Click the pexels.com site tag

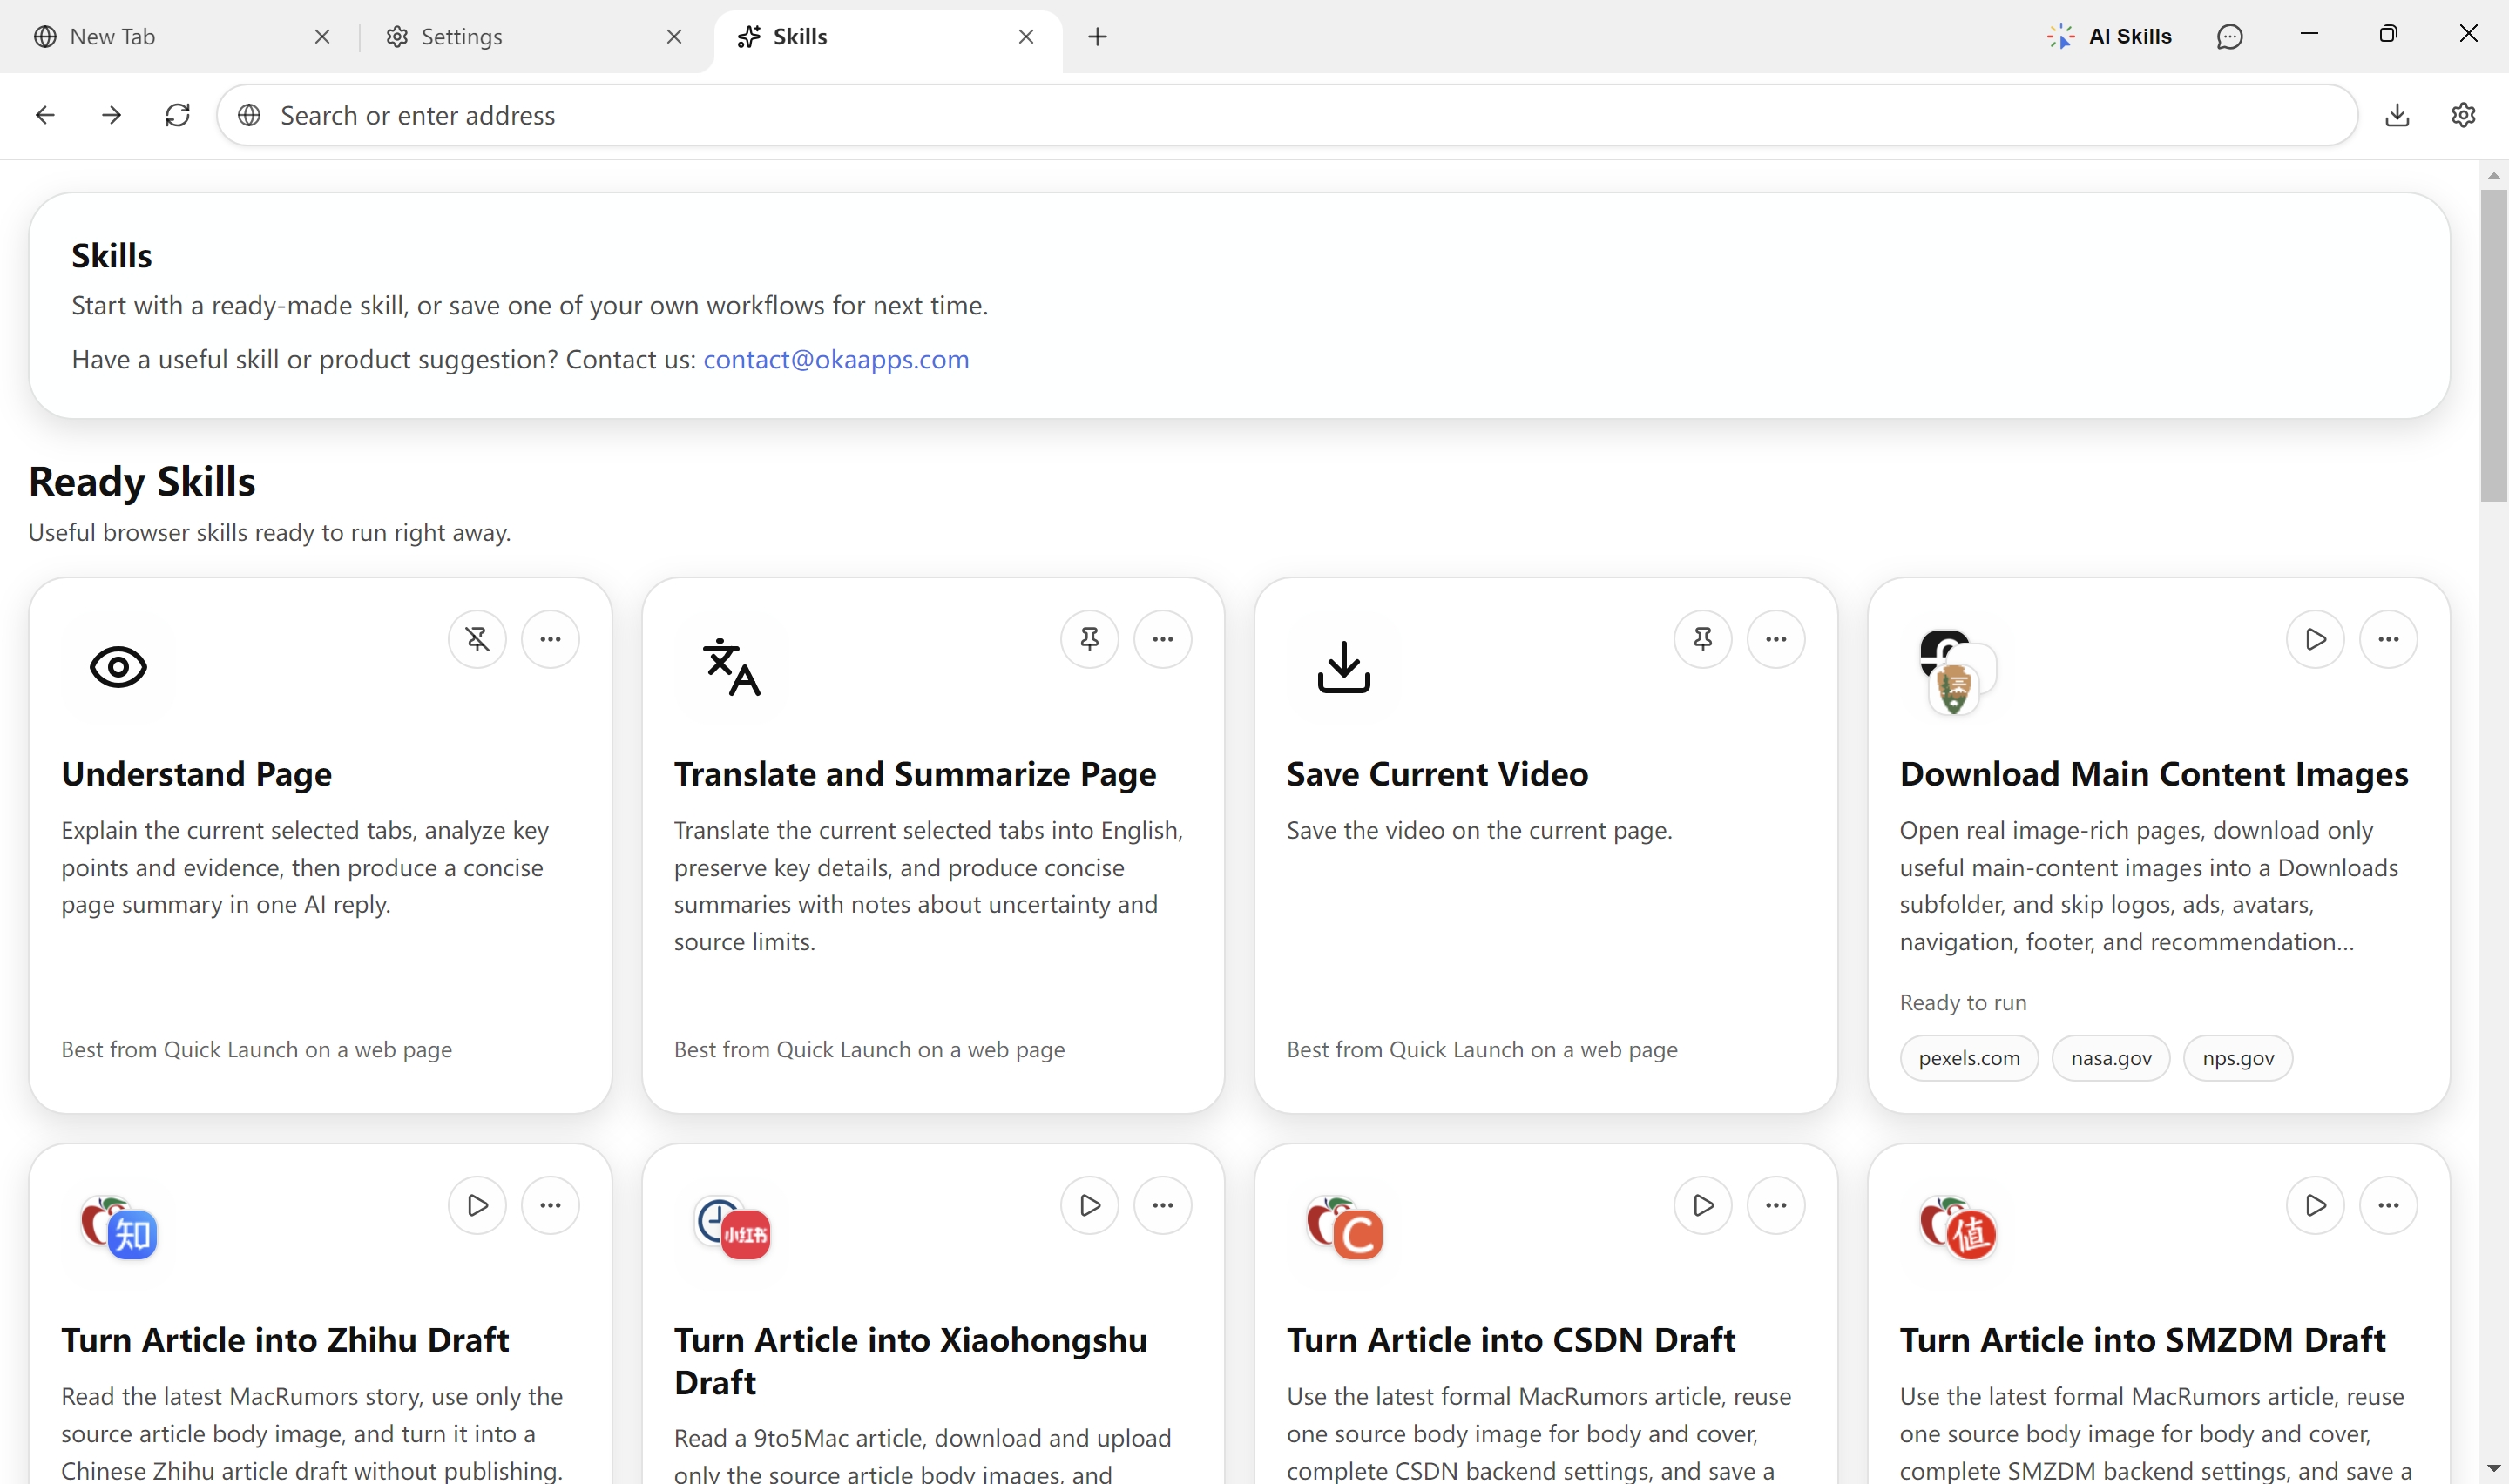tap(1968, 1058)
